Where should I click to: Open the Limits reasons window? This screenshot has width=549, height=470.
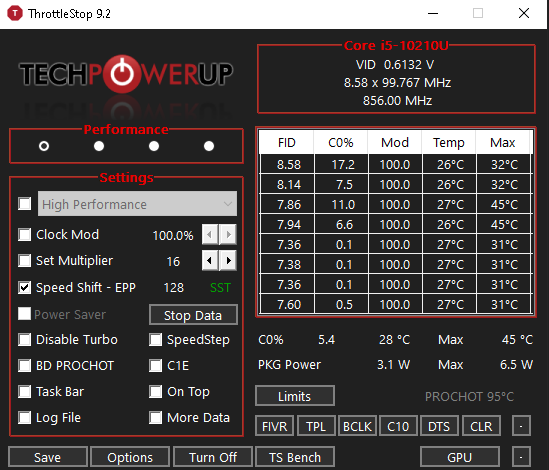click(x=294, y=396)
